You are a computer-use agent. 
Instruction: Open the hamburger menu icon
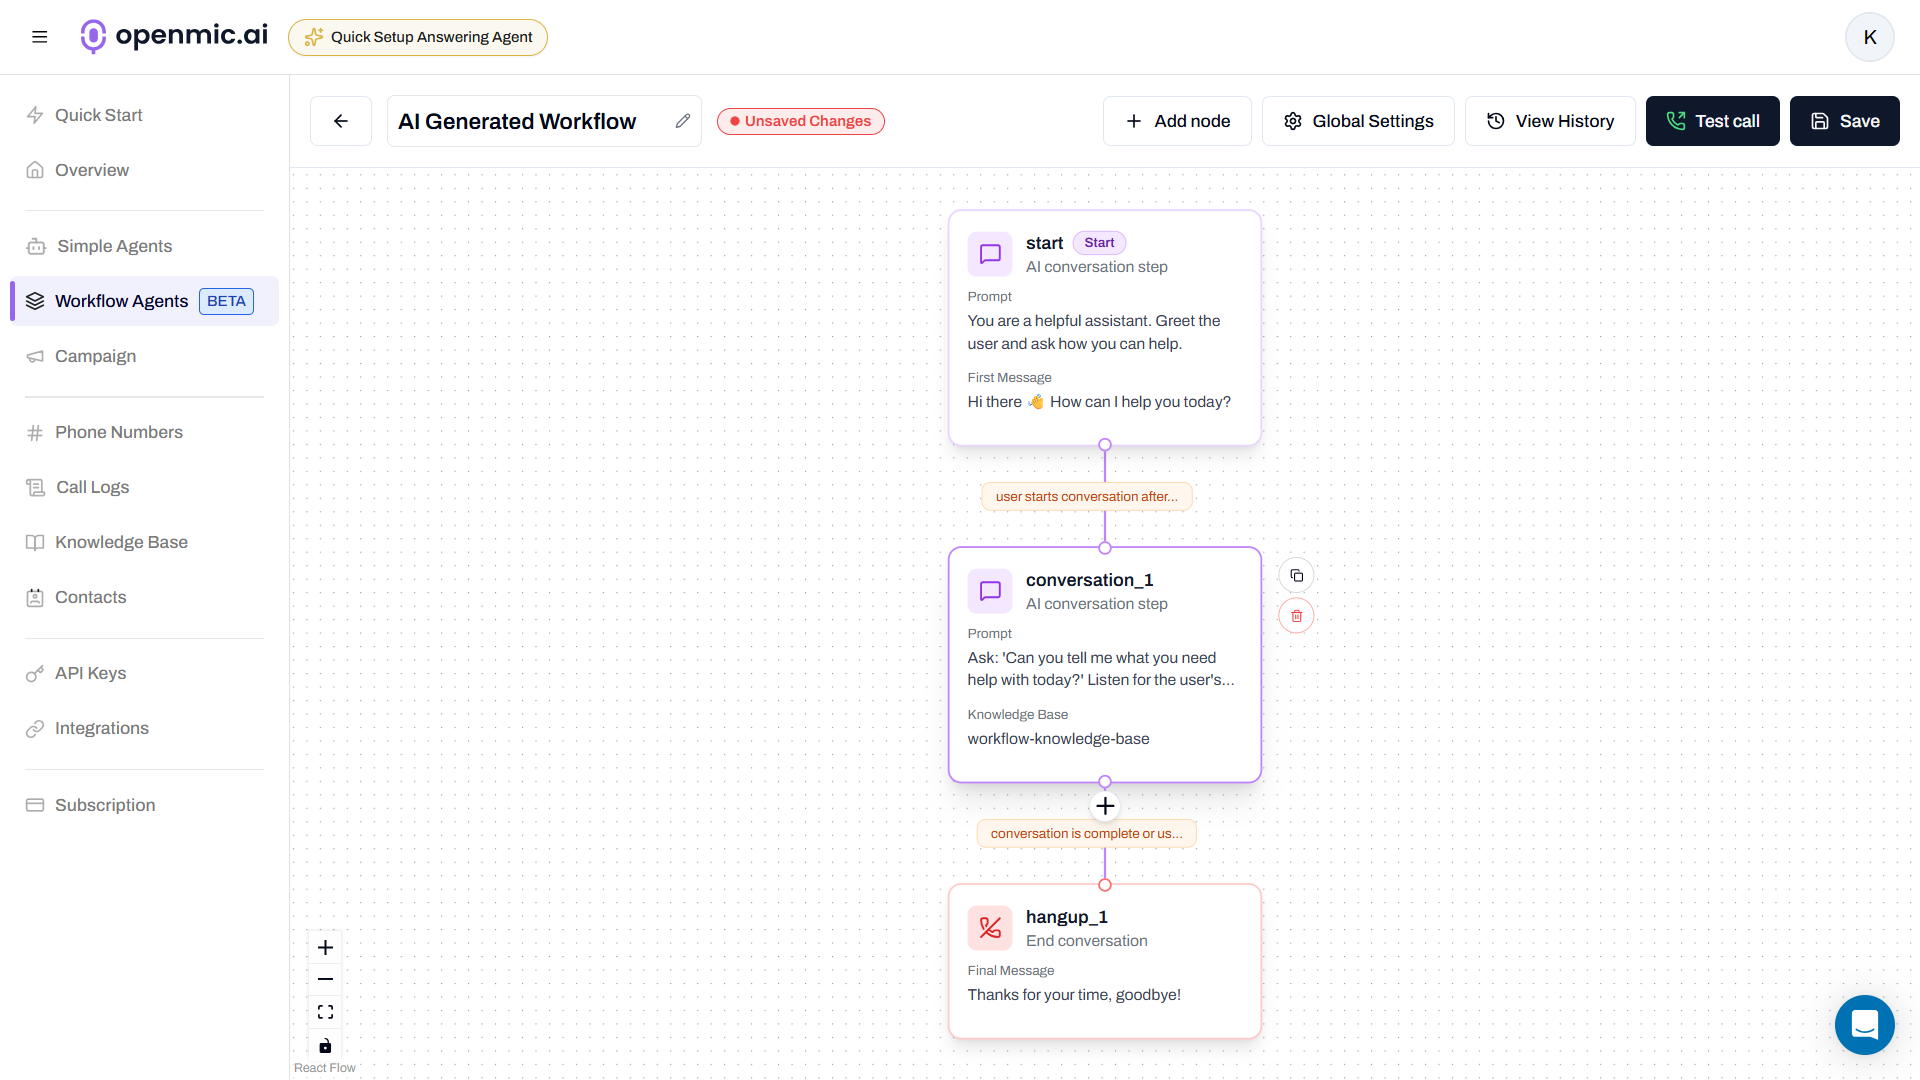(x=40, y=36)
